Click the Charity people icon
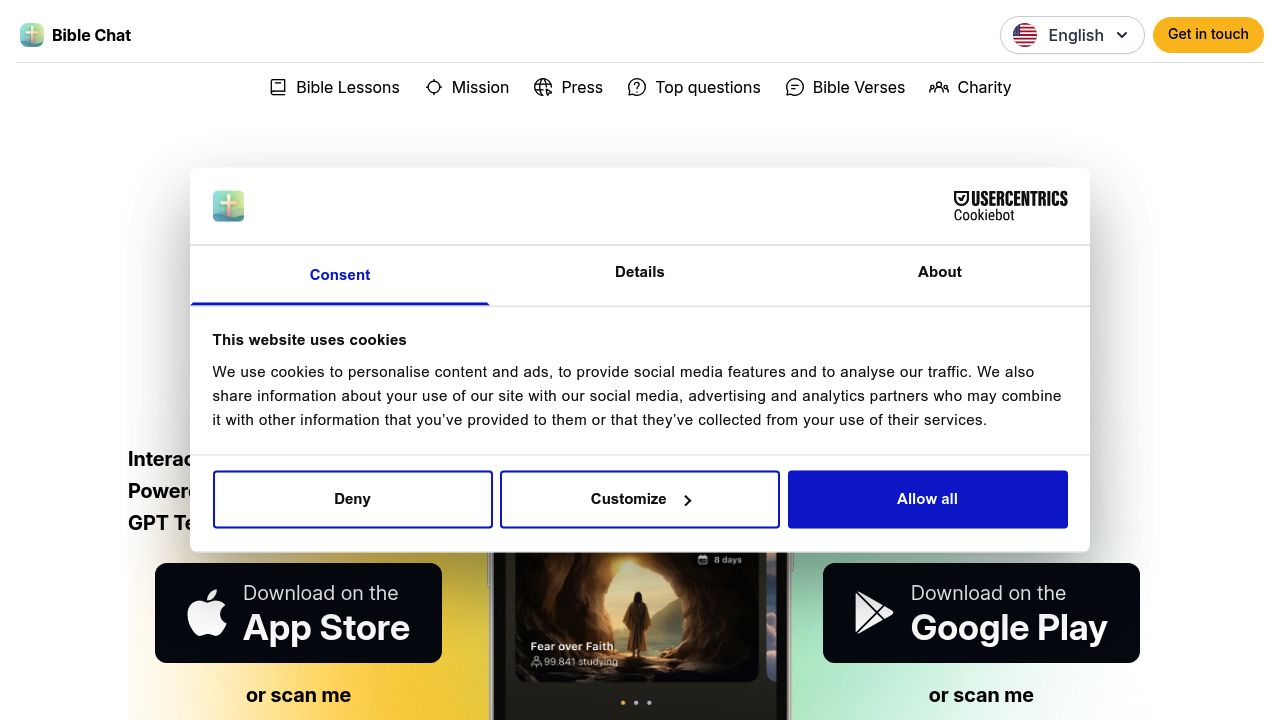The height and width of the screenshot is (720, 1280). click(x=939, y=87)
